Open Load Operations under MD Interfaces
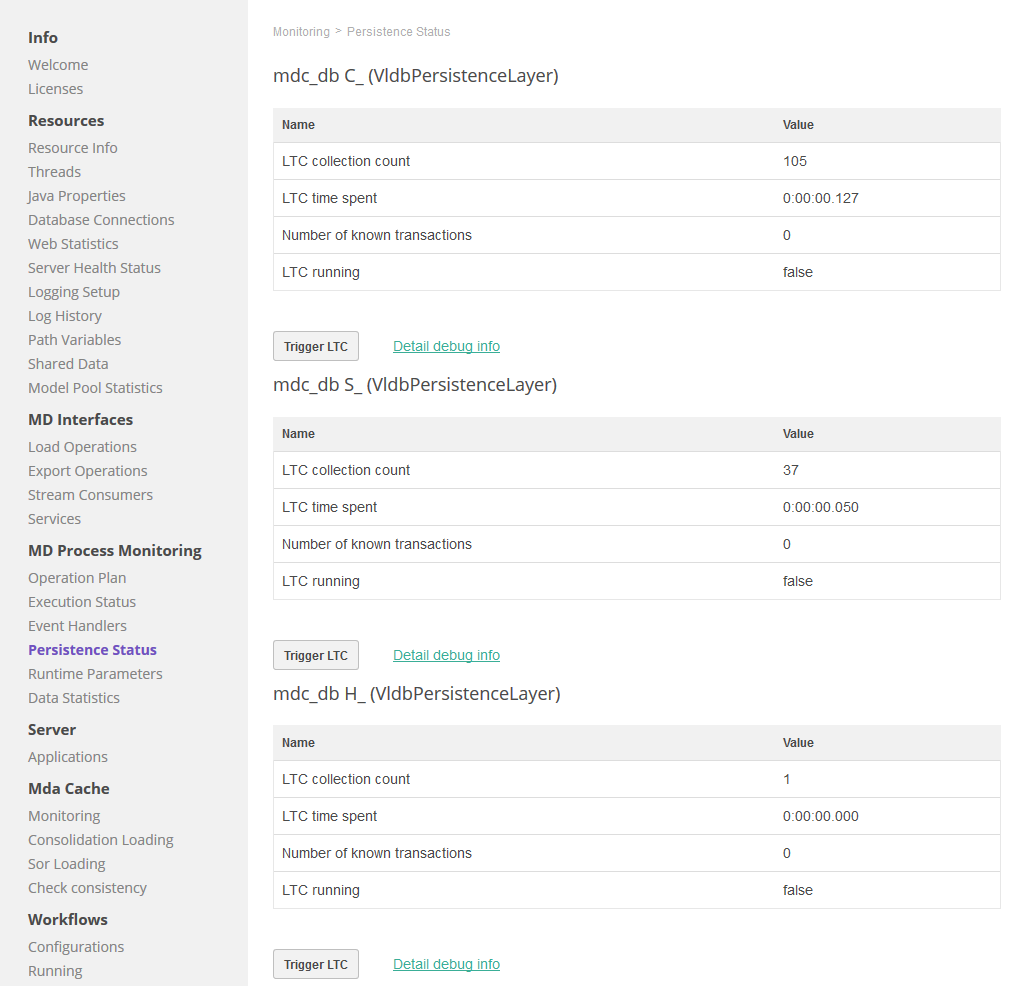This screenshot has width=1023, height=986. click(x=82, y=446)
